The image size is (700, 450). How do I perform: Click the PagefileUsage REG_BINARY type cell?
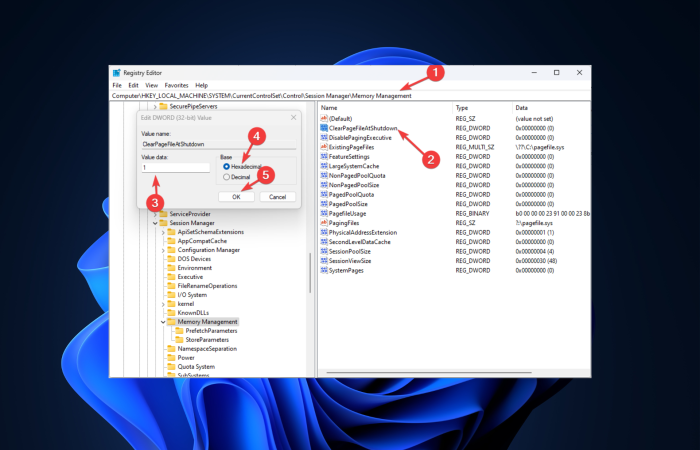tap(472, 213)
